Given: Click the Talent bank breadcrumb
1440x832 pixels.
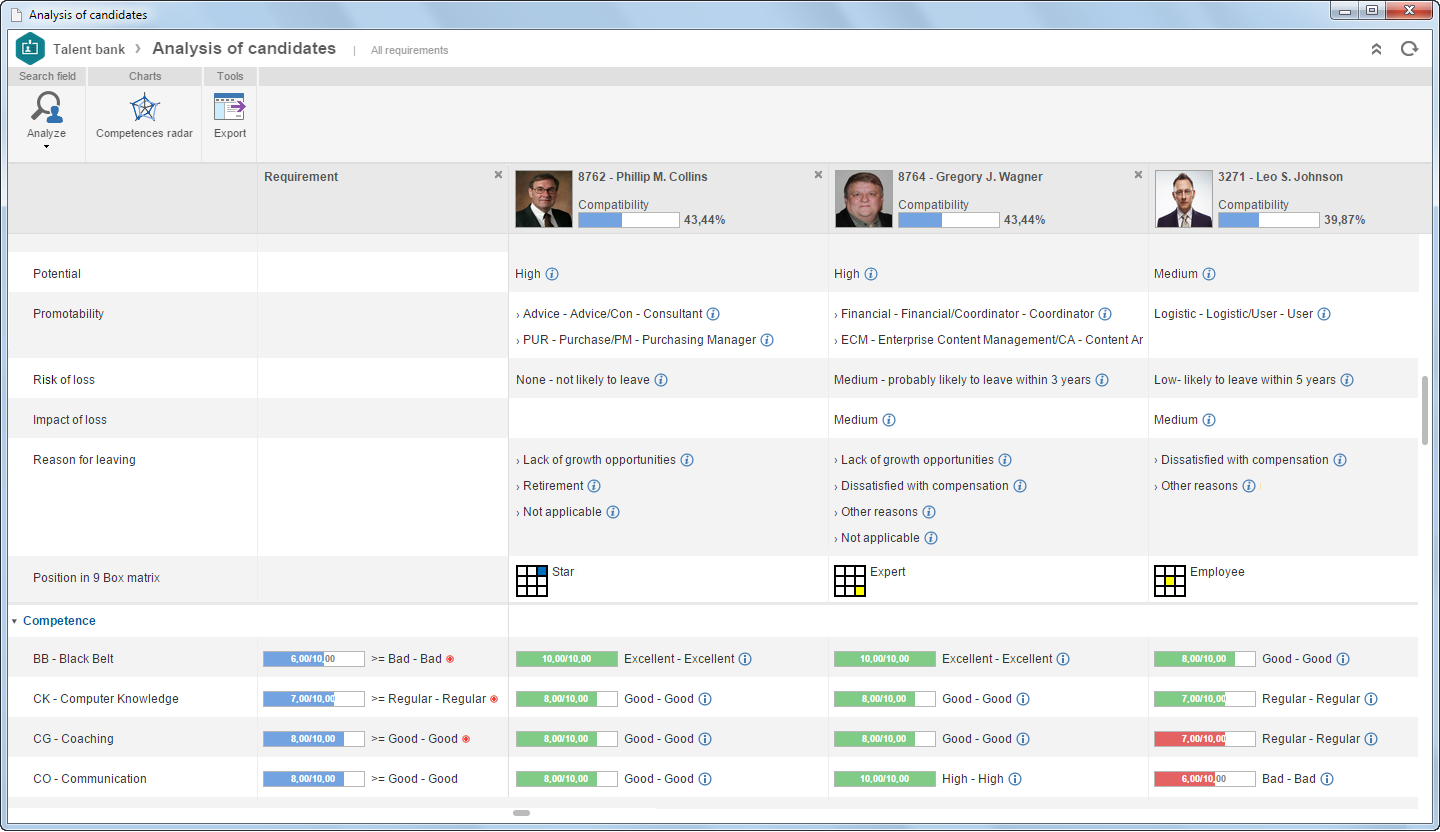Looking at the screenshot, I should (89, 49).
